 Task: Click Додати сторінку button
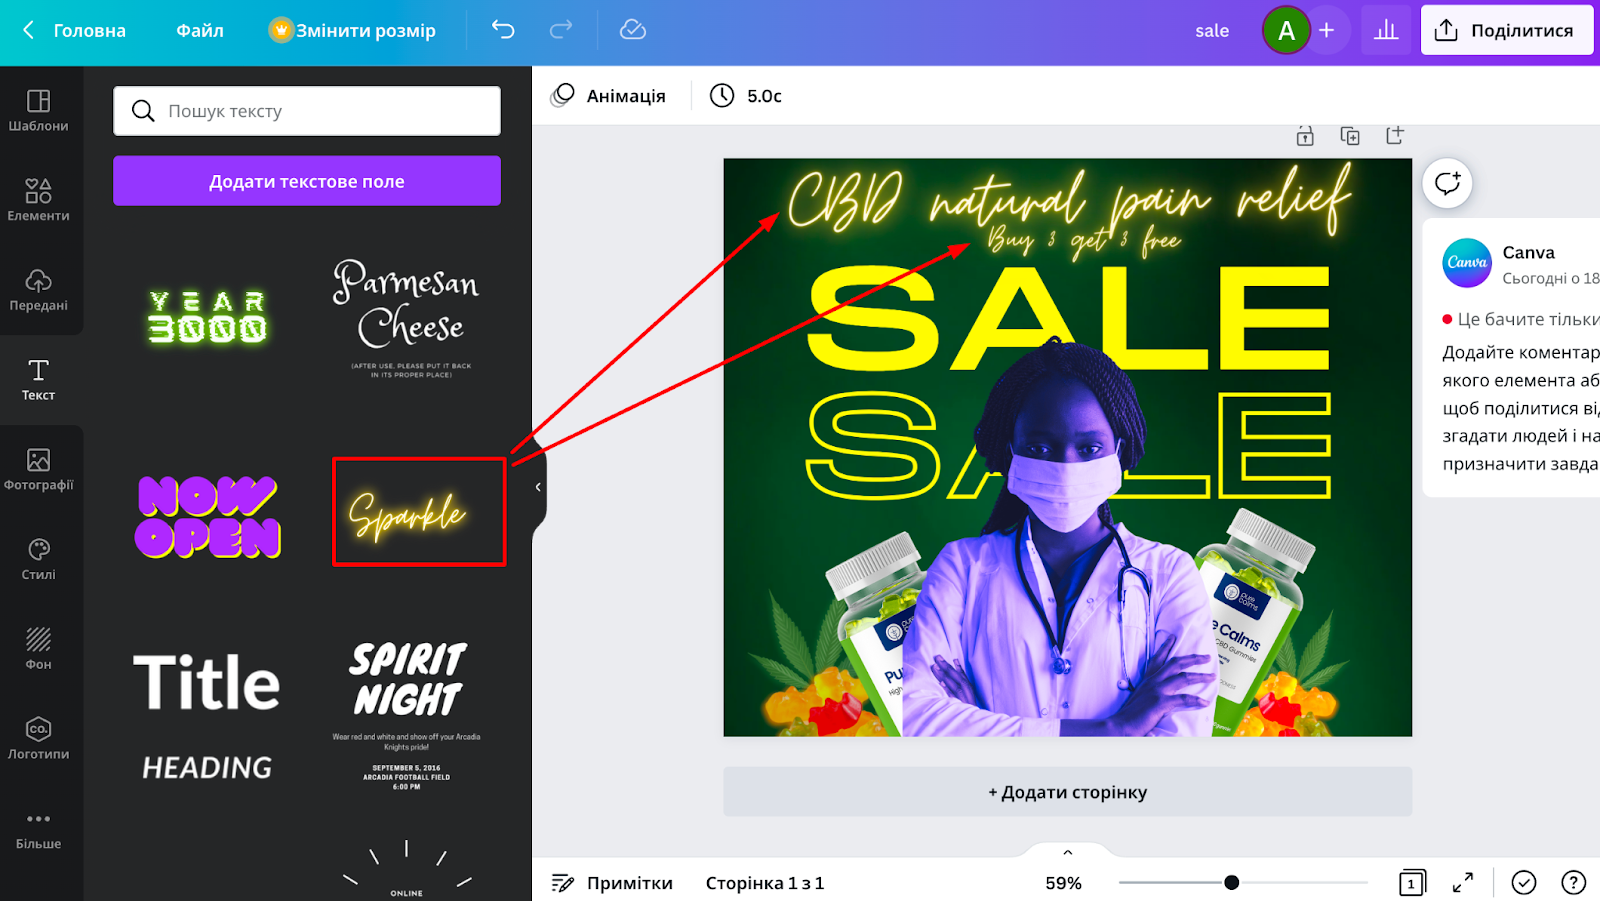1068,792
